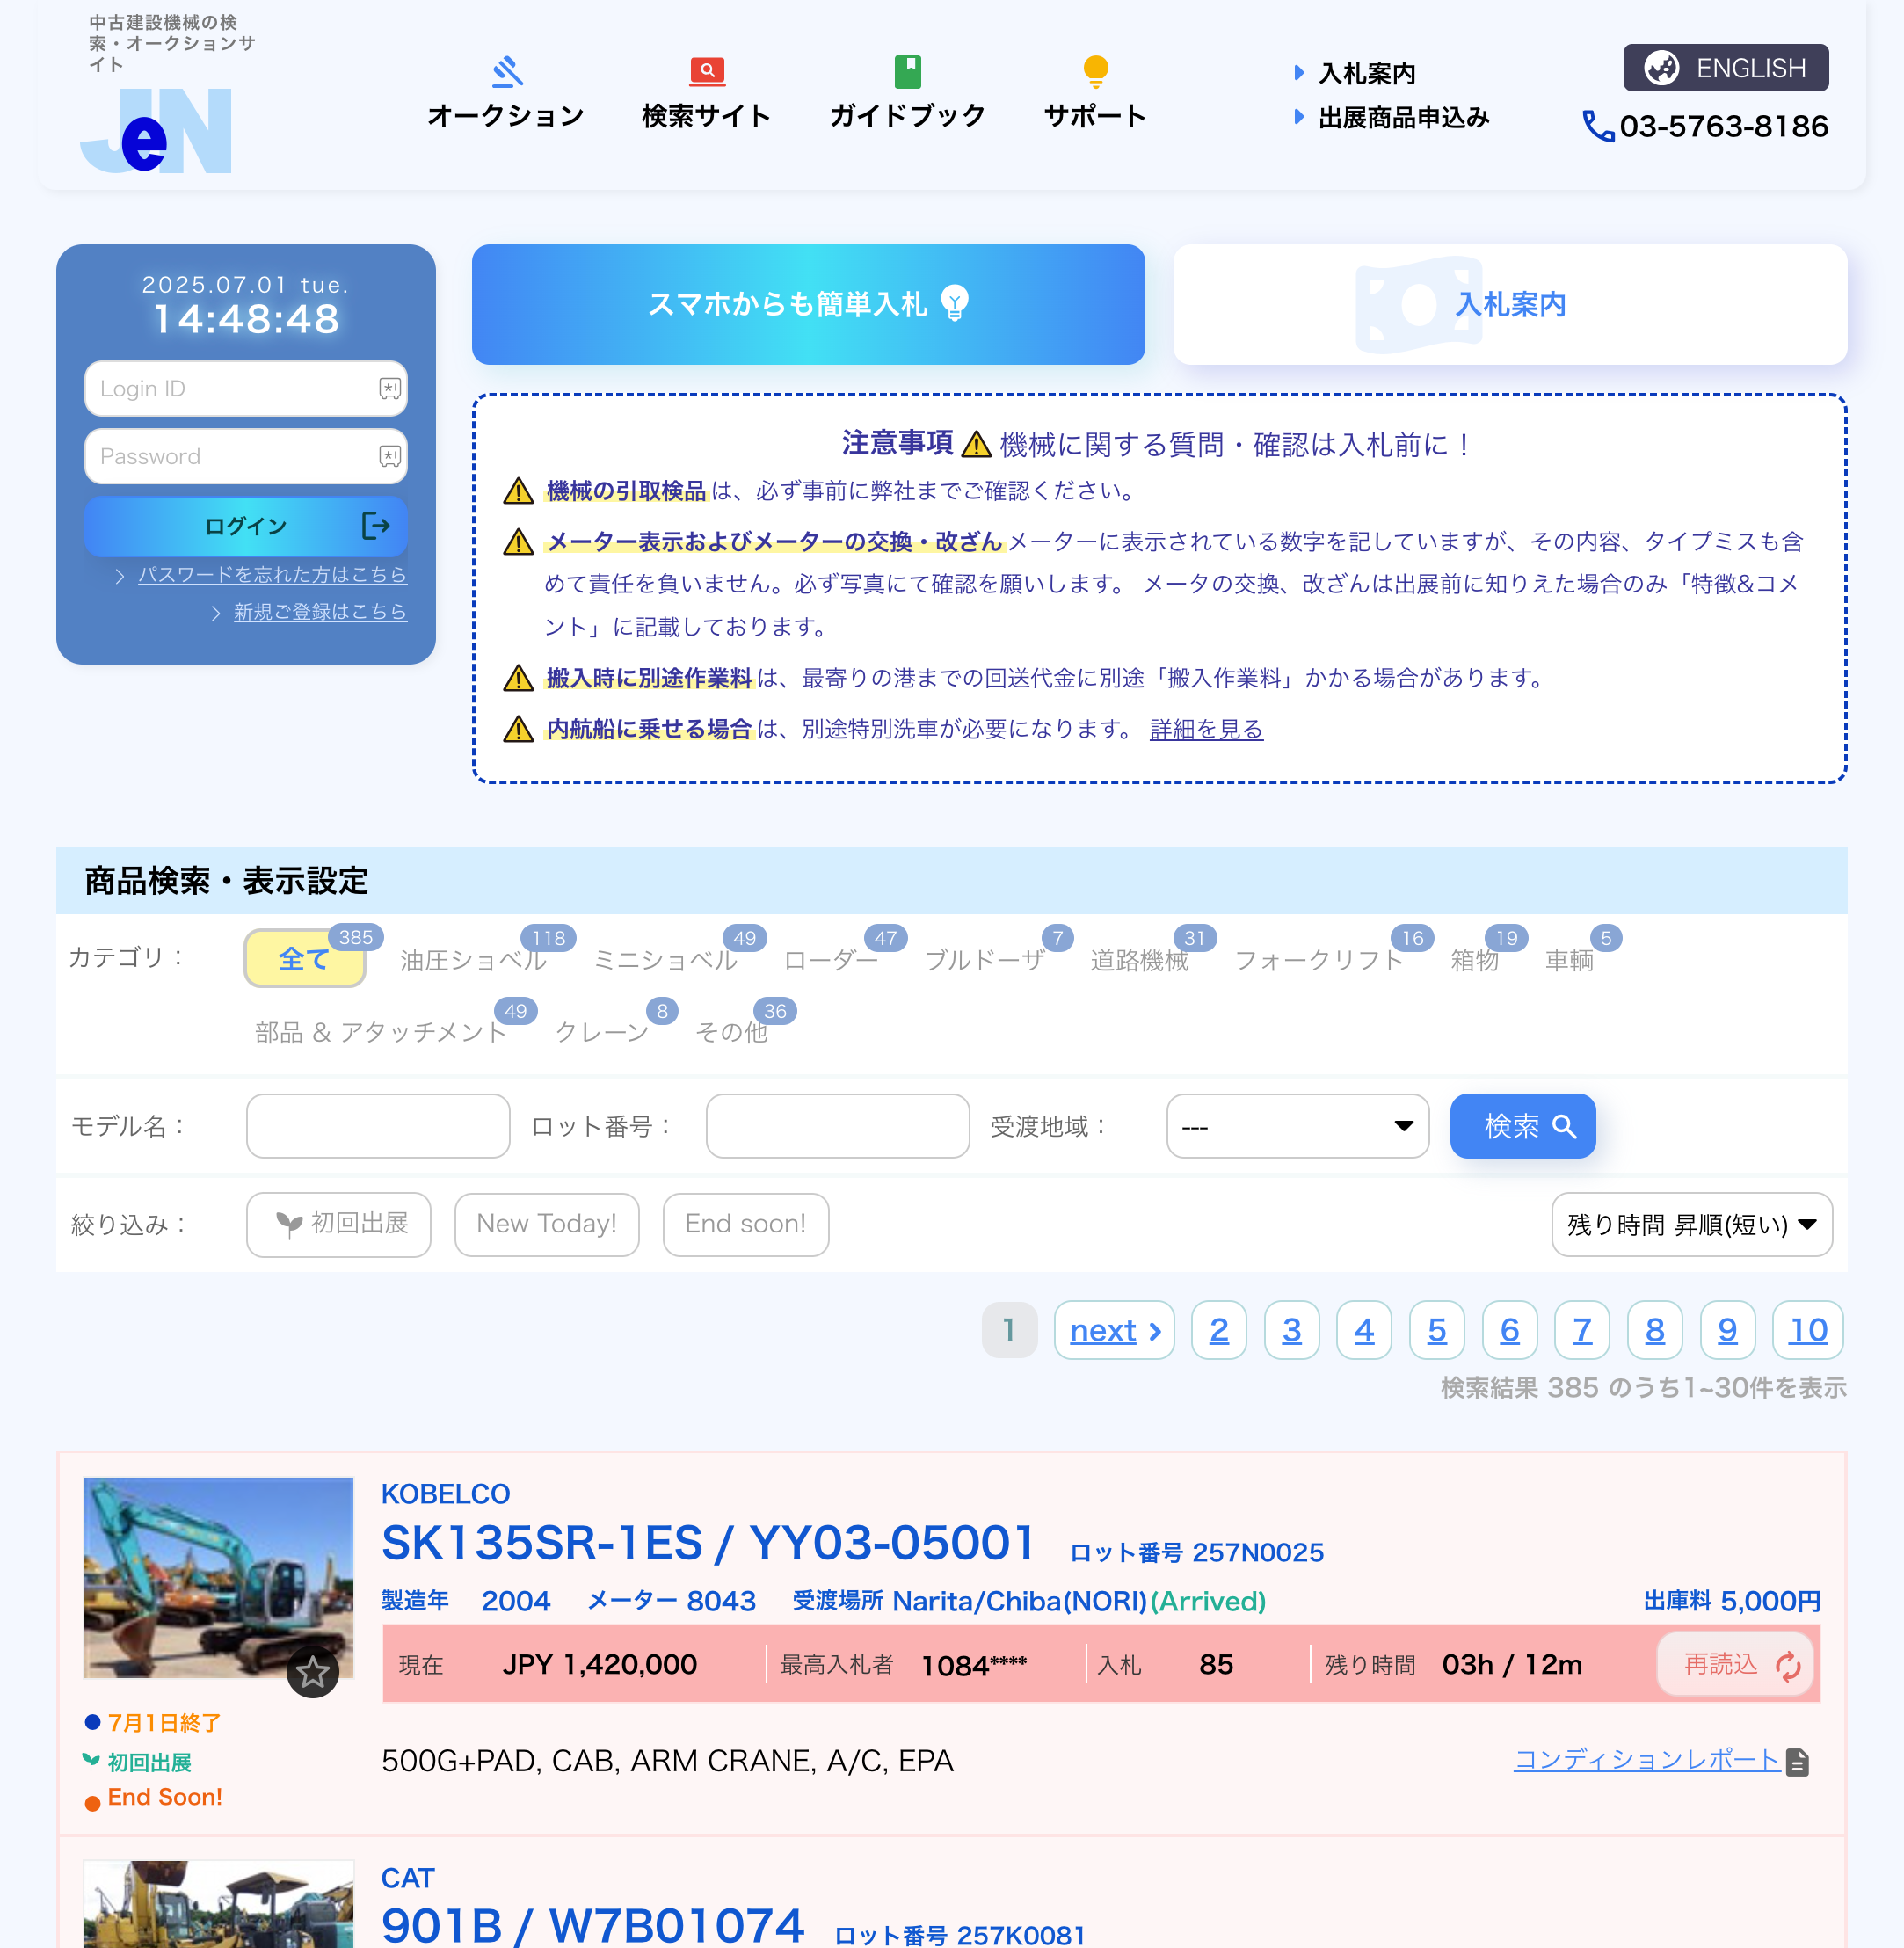This screenshot has height=1948, width=1904.
Task: Select the ローダー category
Action: 830,960
